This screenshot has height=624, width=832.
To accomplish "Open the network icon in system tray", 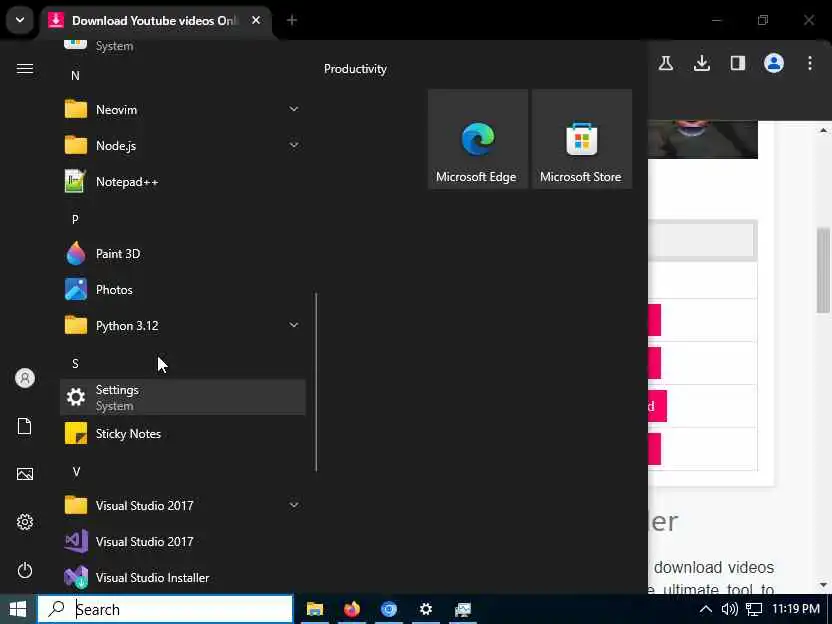I will pos(753,609).
